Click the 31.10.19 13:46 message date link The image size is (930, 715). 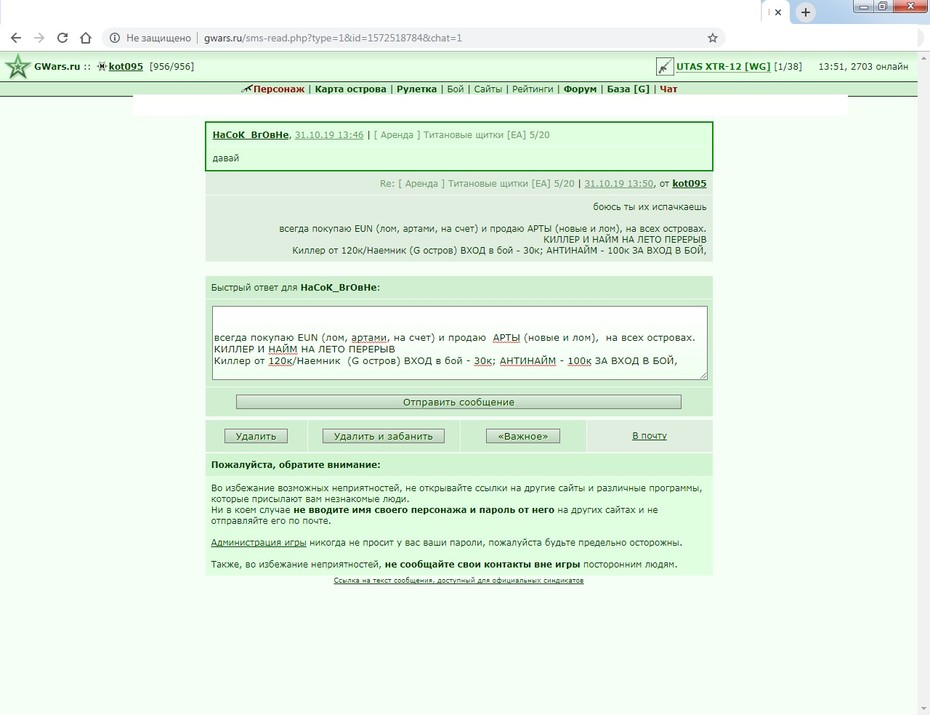(x=329, y=135)
